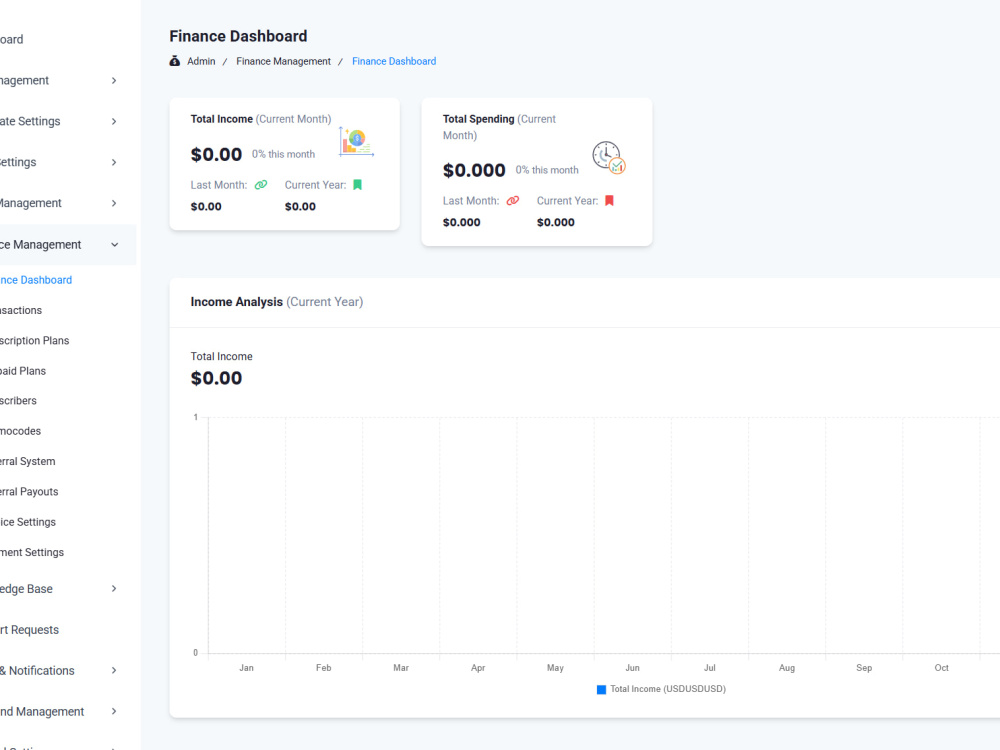This screenshot has height=750, width=1000.
Task: Click the blue Total Income legend square
Action: point(601,689)
